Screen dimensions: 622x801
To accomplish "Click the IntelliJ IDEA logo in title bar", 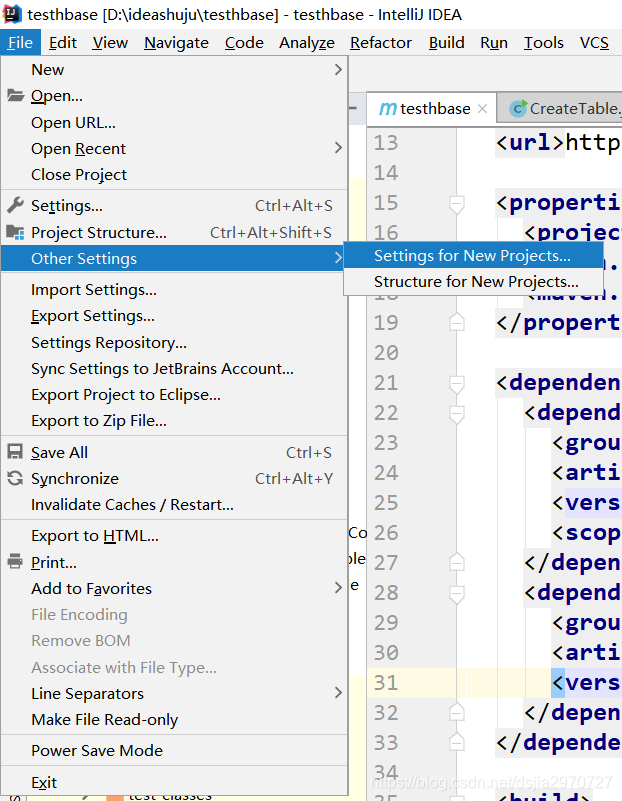I will [12, 14].
